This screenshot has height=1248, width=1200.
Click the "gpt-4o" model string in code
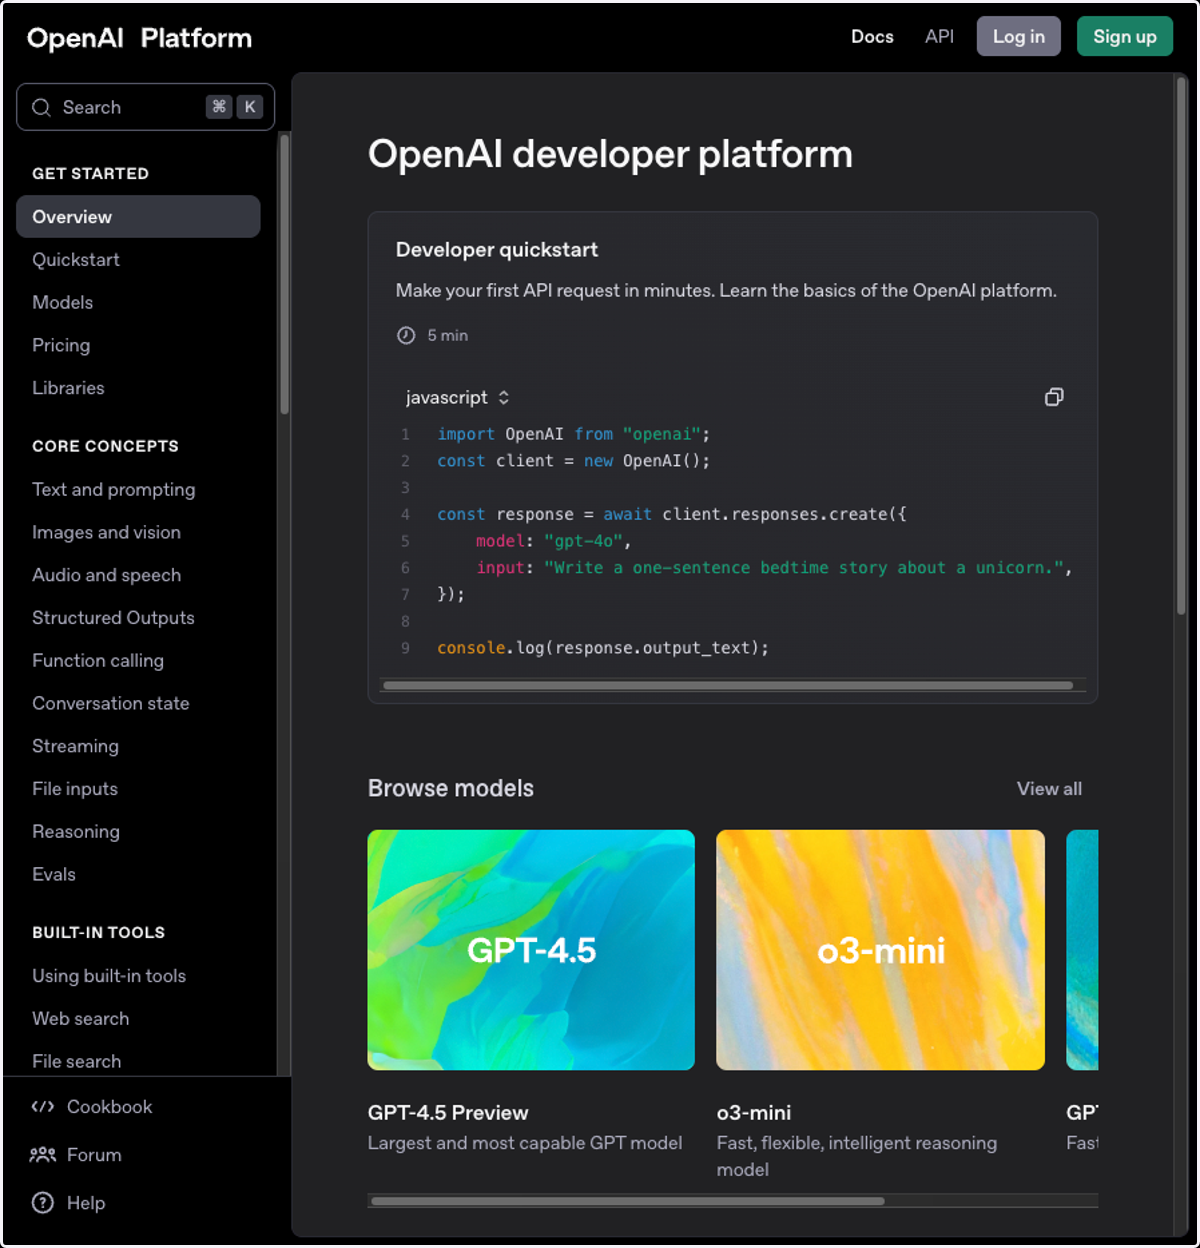pyautogui.click(x=583, y=541)
